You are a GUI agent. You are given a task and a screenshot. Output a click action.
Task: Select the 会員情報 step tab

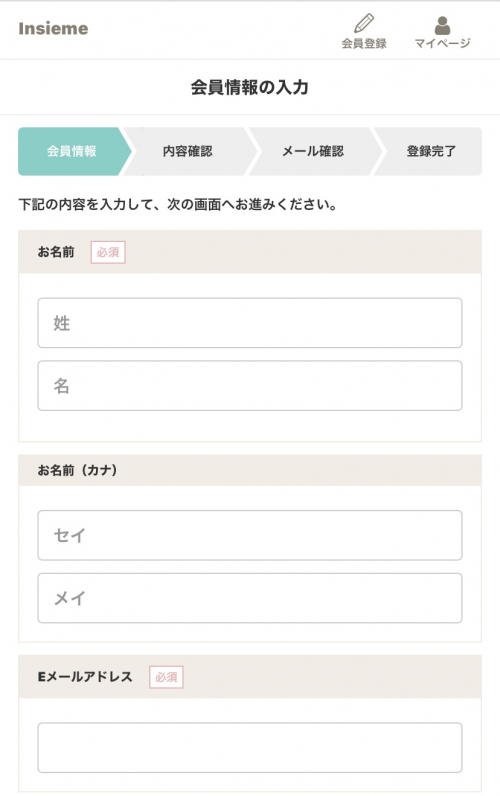[x=74, y=151]
